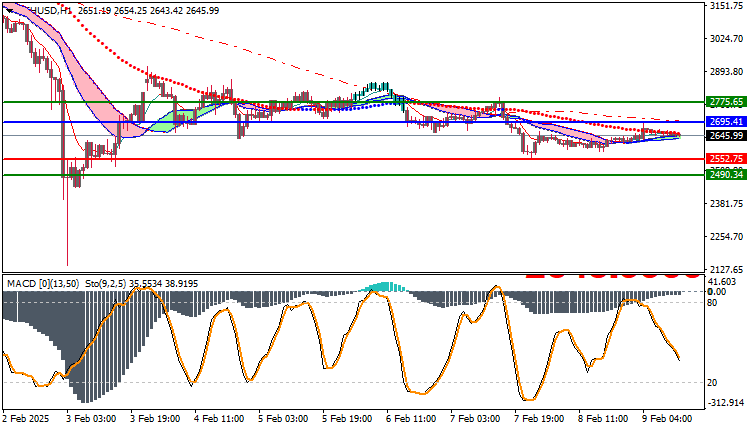This screenshot has width=750, height=430.
Task: Click the 2 Feb 2025 date label
Action: [26, 419]
